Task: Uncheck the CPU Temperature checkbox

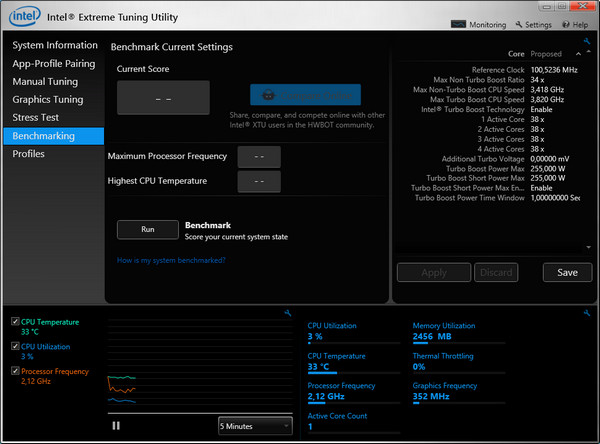Action: click(14, 322)
